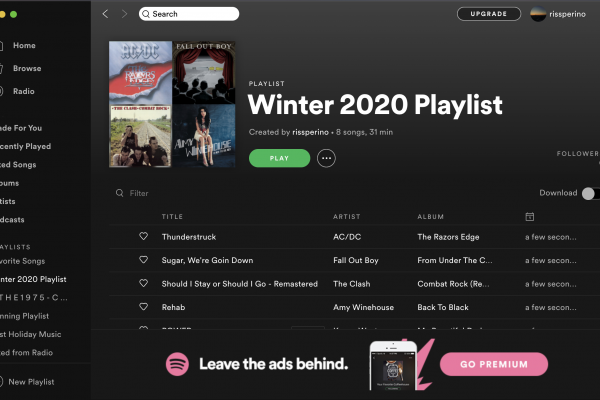Click the green PLAY button
Image resolution: width=600 pixels, height=400 pixels.
pos(279,158)
